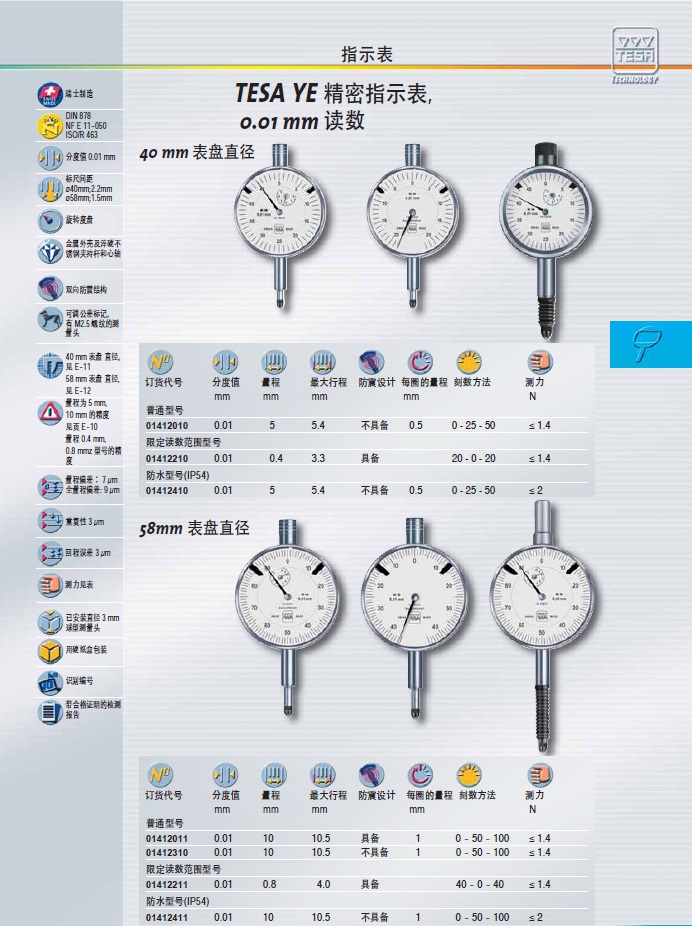This screenshot has height=926, width=692.
Task: Click the 20 - 0 - 20 graduation value
Action: 474,458
